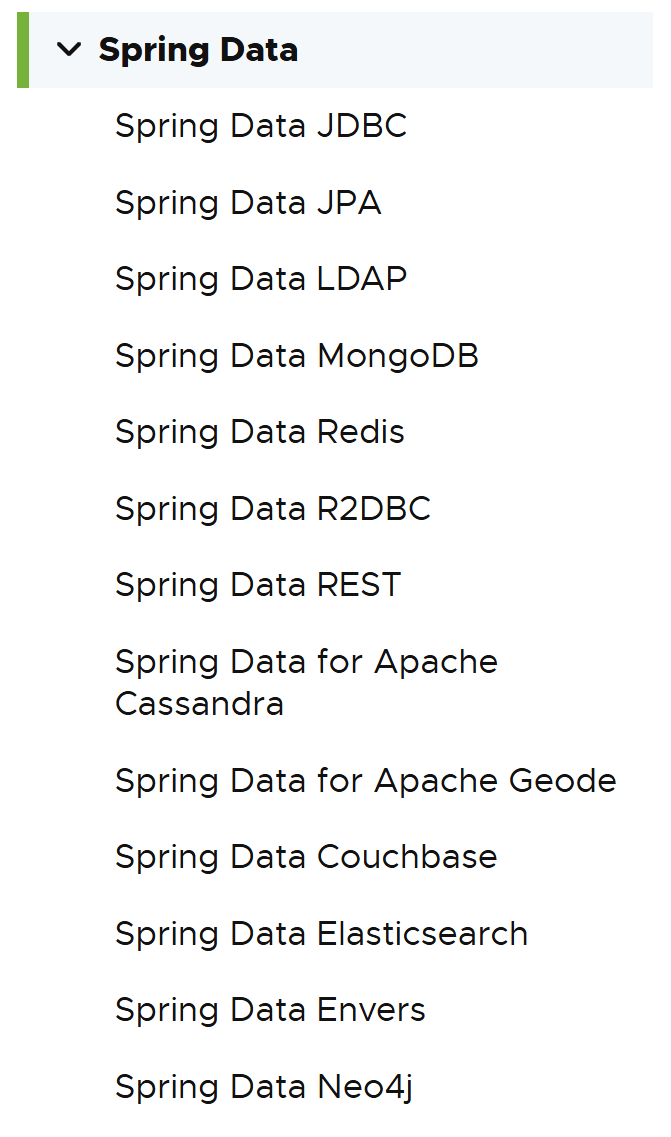Go to Spring Data Elasticsearch
This screenshot has width=671, height=1137.
[x=321, y=934]
